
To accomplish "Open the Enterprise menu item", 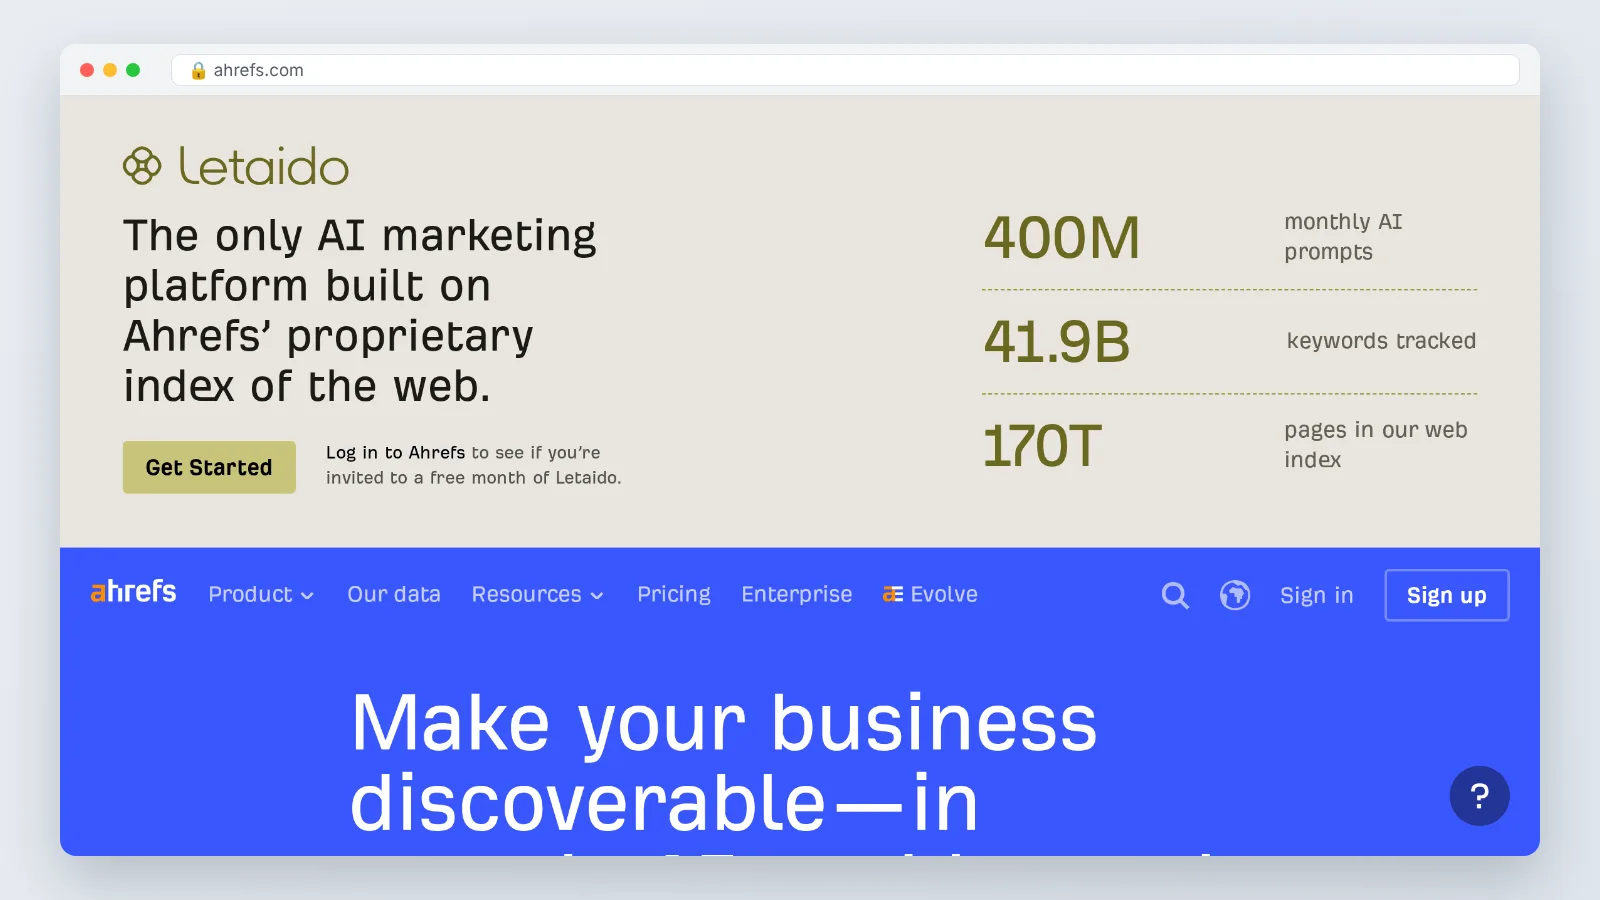I will point(797,594).
